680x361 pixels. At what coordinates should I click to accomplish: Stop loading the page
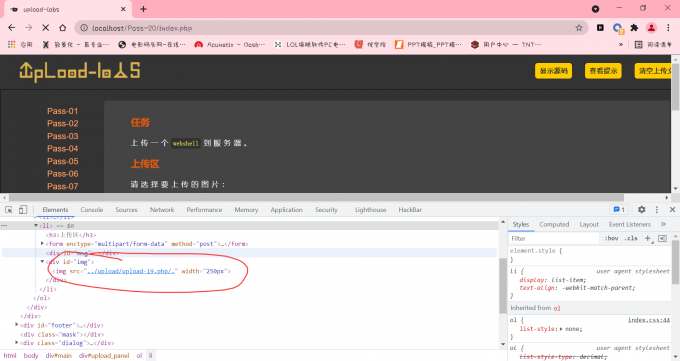pos(45,28)
